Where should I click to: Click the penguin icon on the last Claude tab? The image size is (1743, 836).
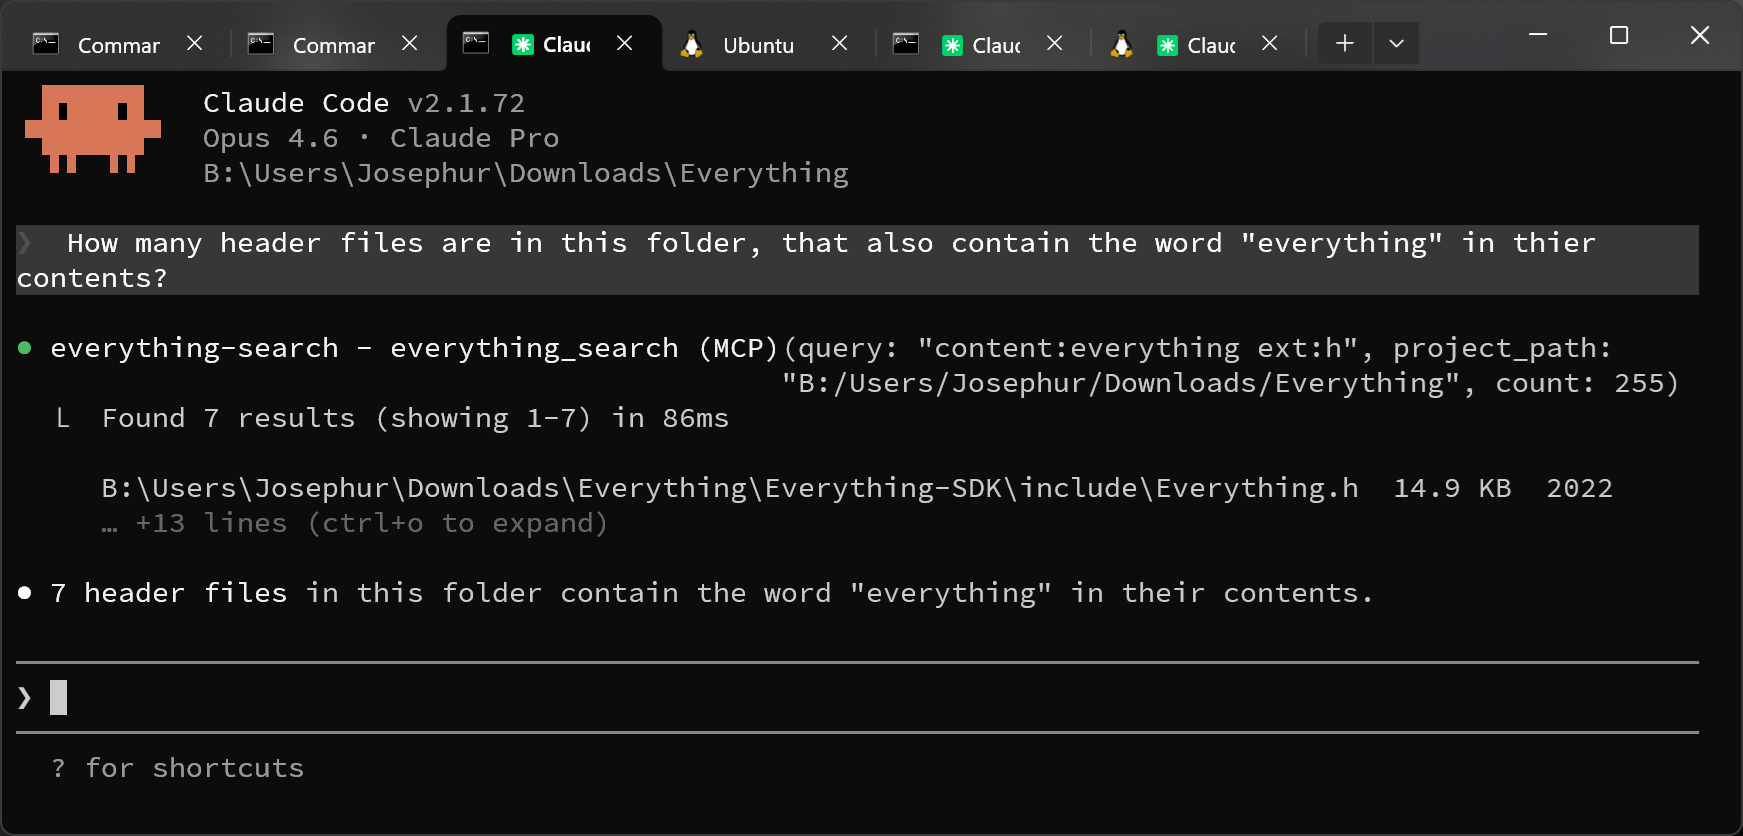point(1122,45)
